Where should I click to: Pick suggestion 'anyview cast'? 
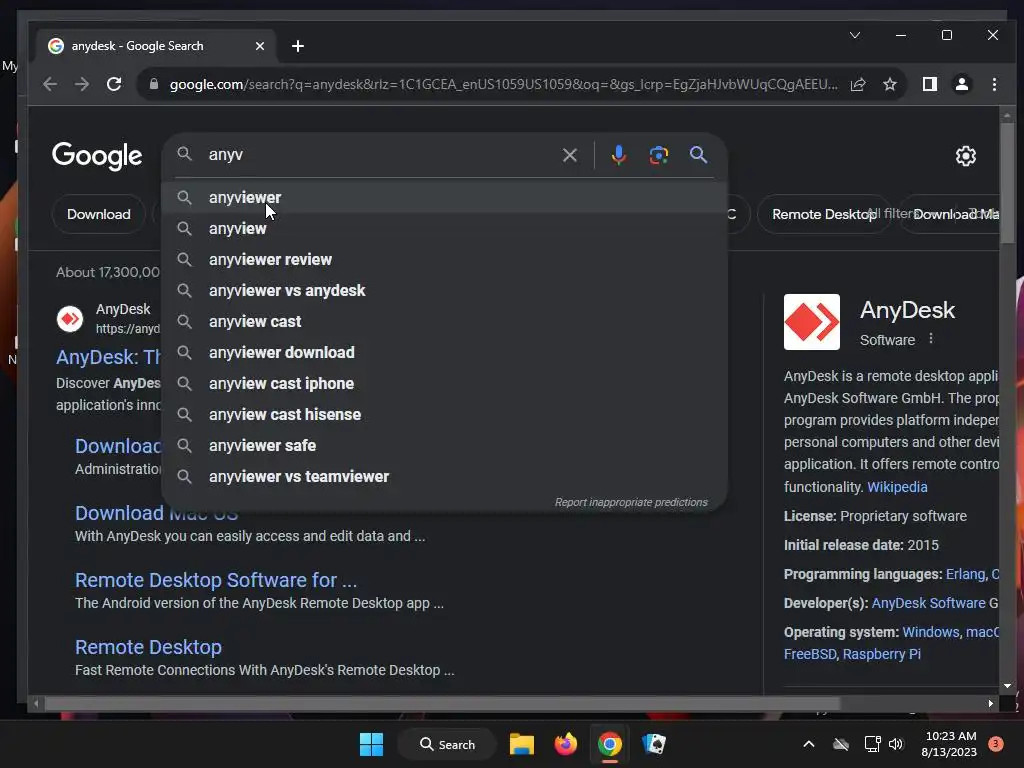coord(444,321)
